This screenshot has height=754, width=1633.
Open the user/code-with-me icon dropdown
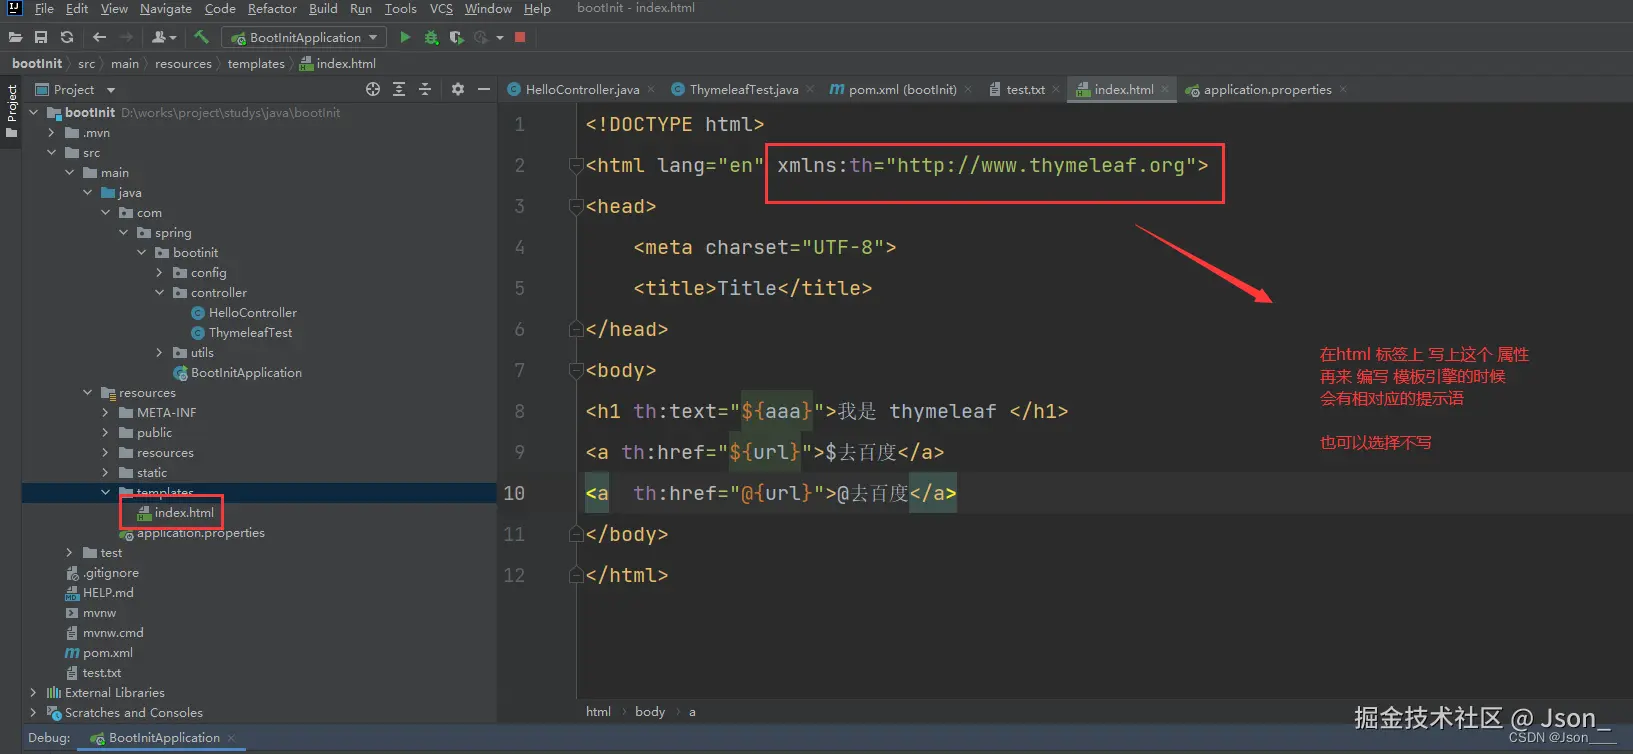pos(164,37)
